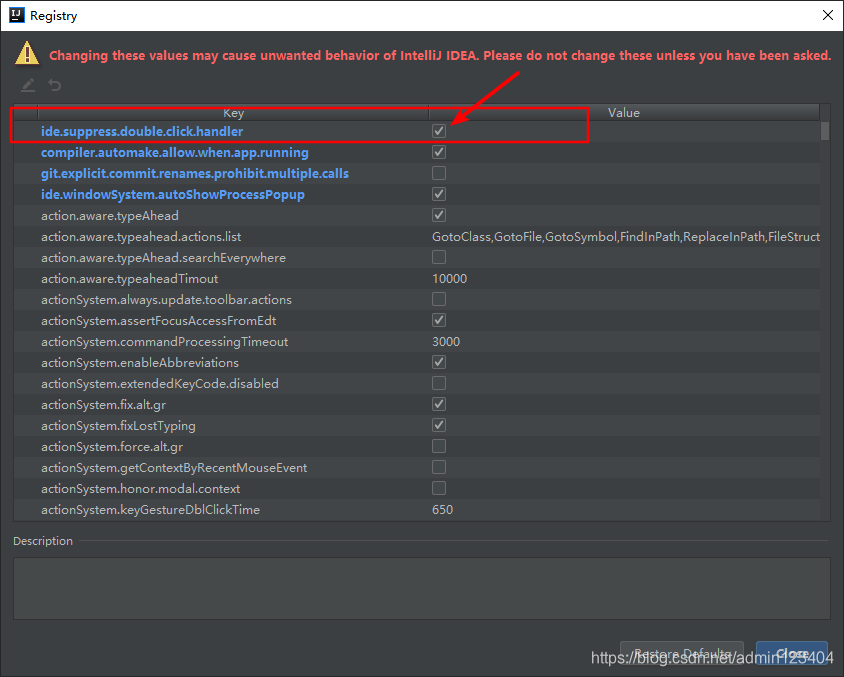Select the ide.windowSystem.autoShowProcessPopup key
This screenshot has height=677, width=844.
[x=173, y=194]
